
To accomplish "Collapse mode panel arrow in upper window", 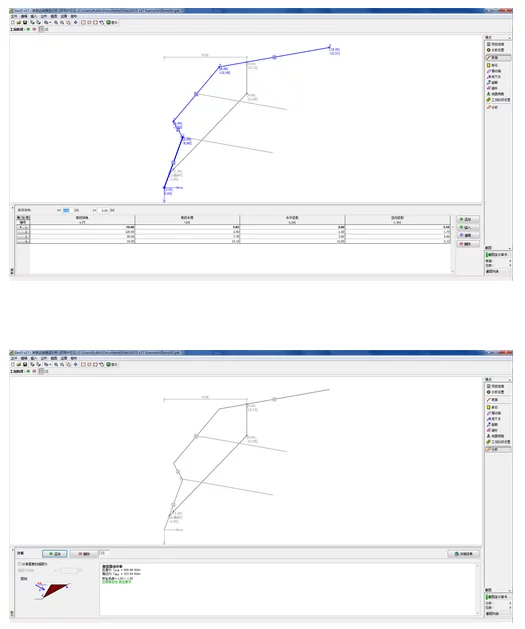I will (x=510, y=38).
